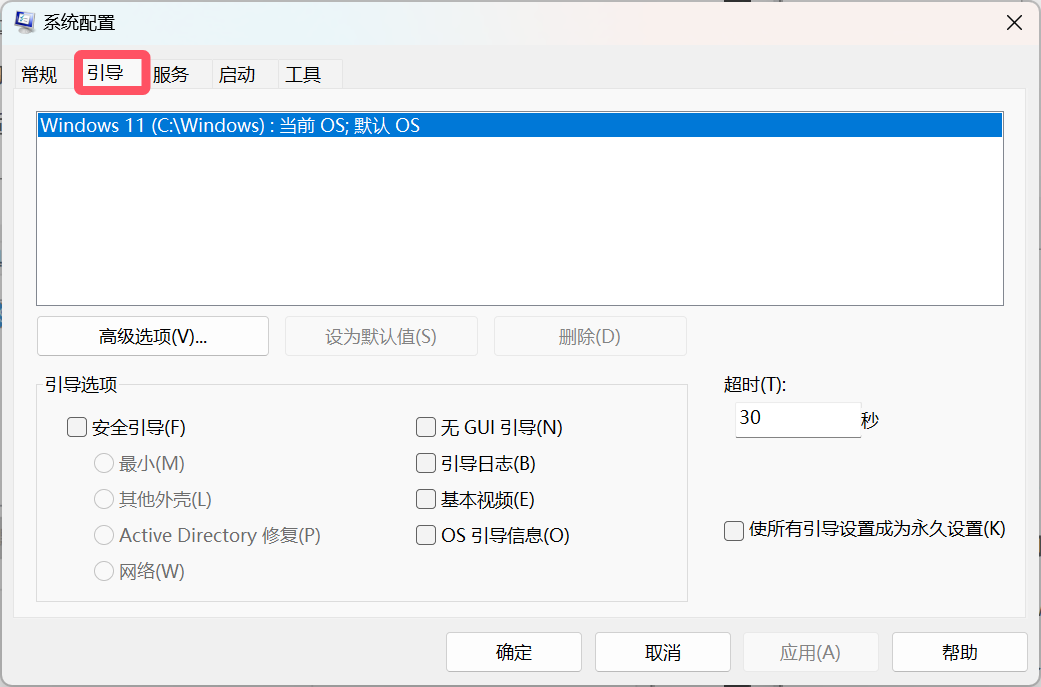This screenshot has height=687, width=1041.
Task: Choose Active Directory 修复(P) option
Action: (x=104, y=535)
